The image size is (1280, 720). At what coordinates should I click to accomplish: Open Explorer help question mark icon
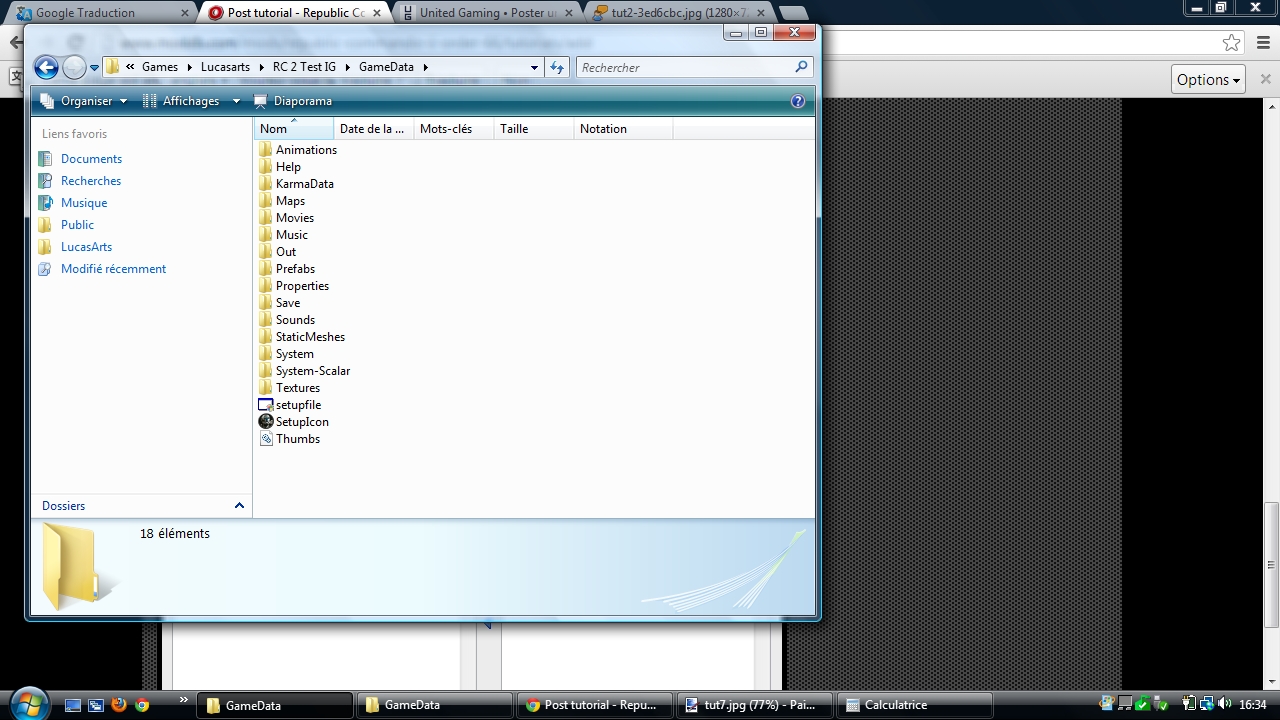pos(798,101)
